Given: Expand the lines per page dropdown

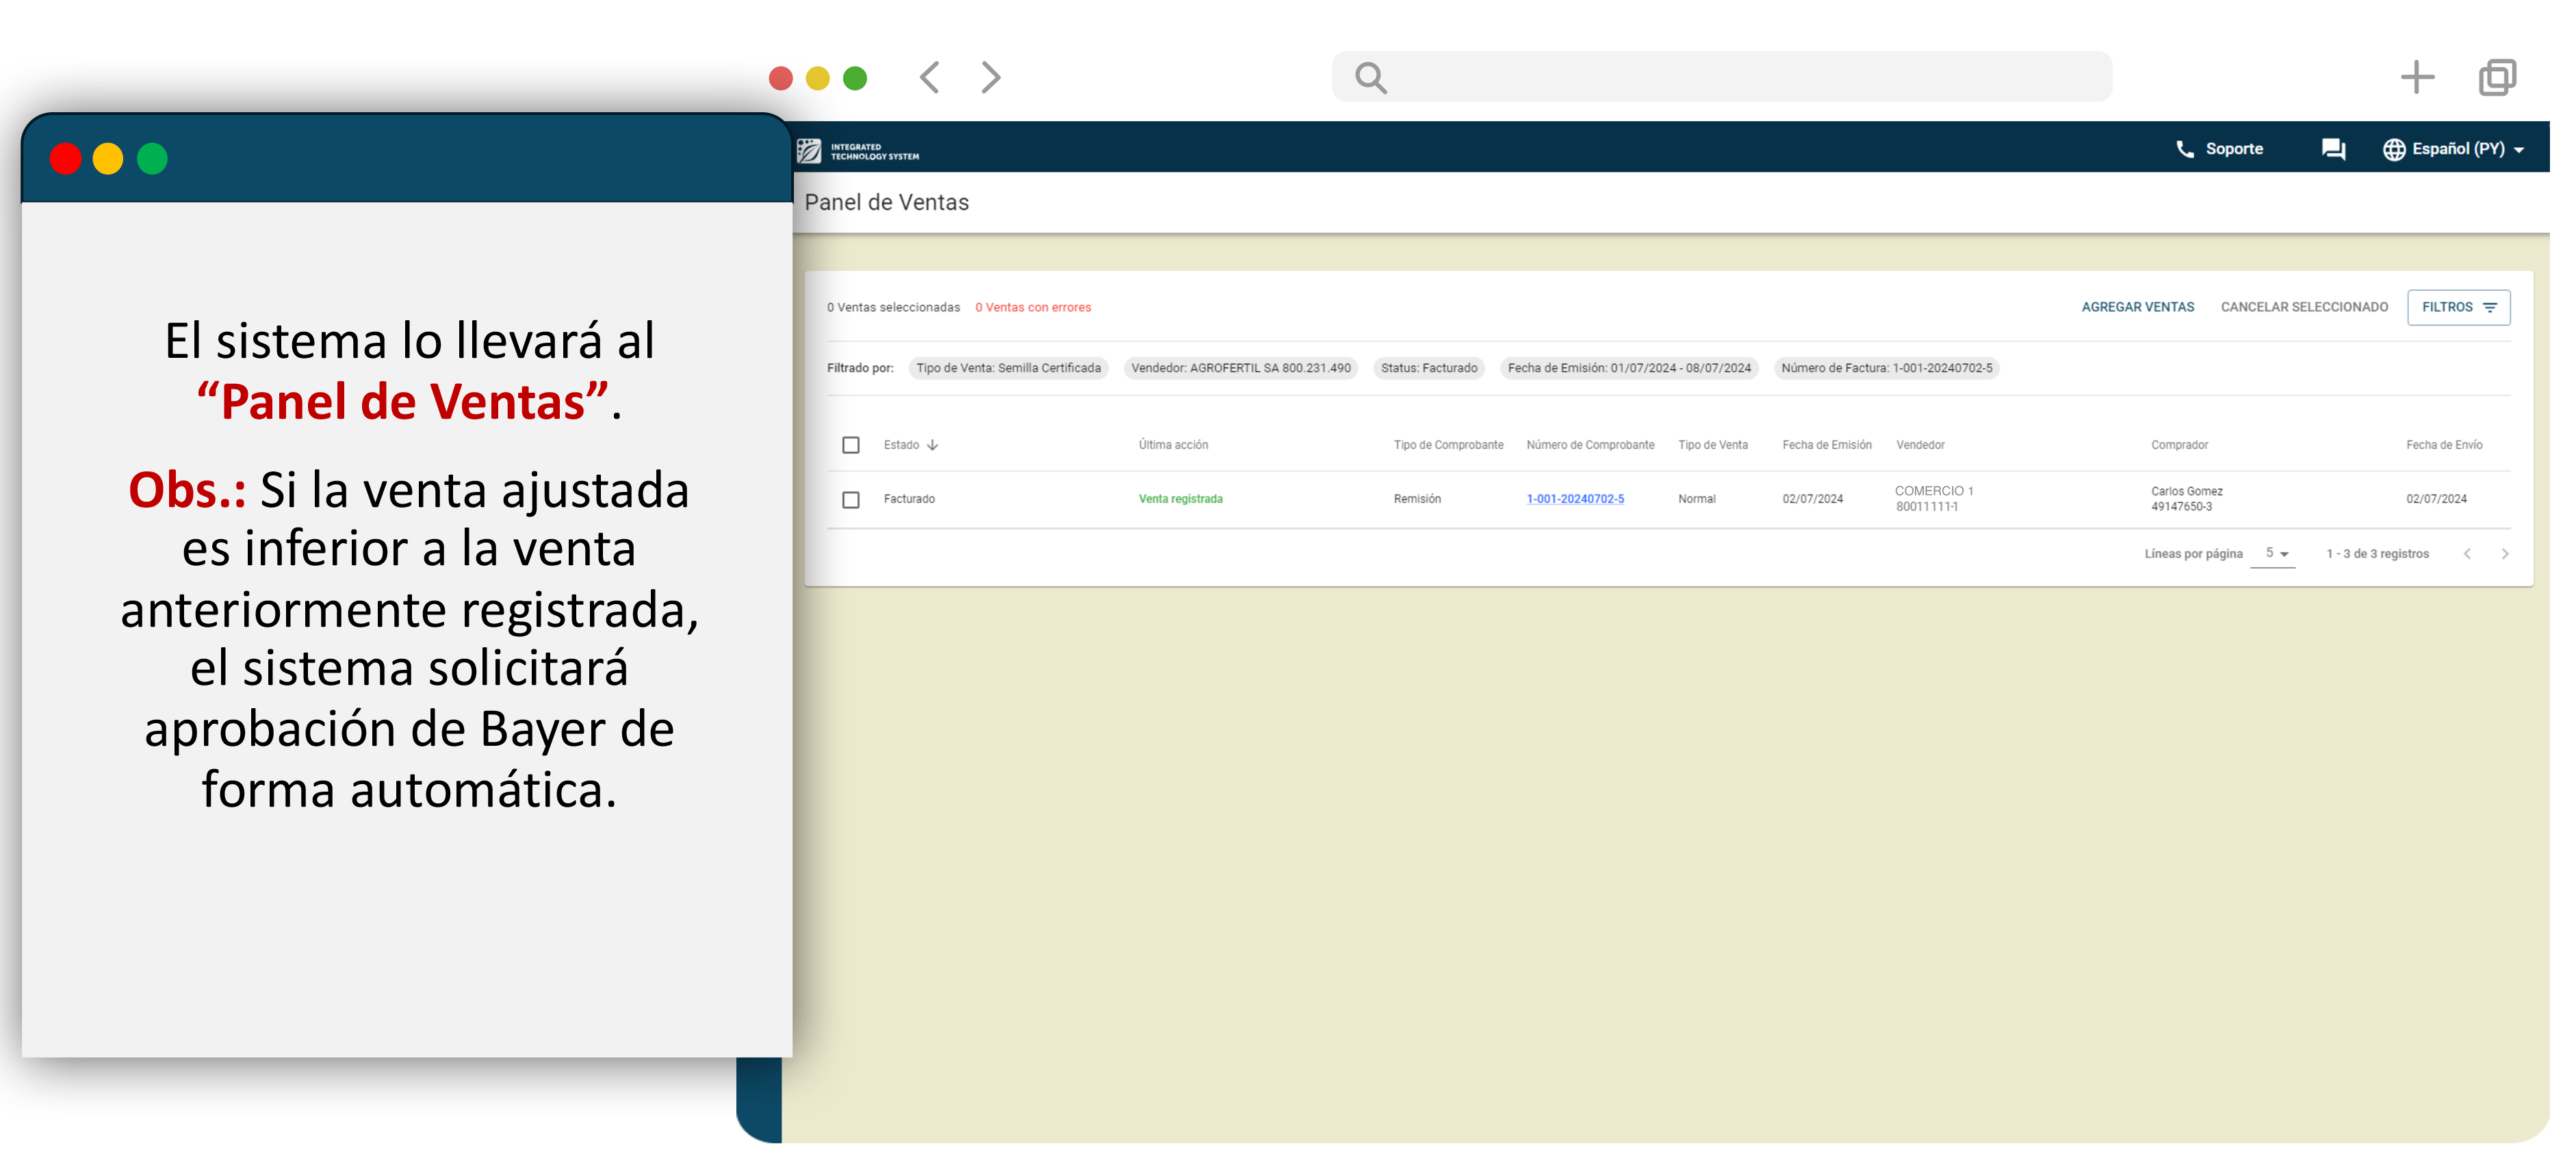Looking at the screenshot, I should (x=2275, y=554).
